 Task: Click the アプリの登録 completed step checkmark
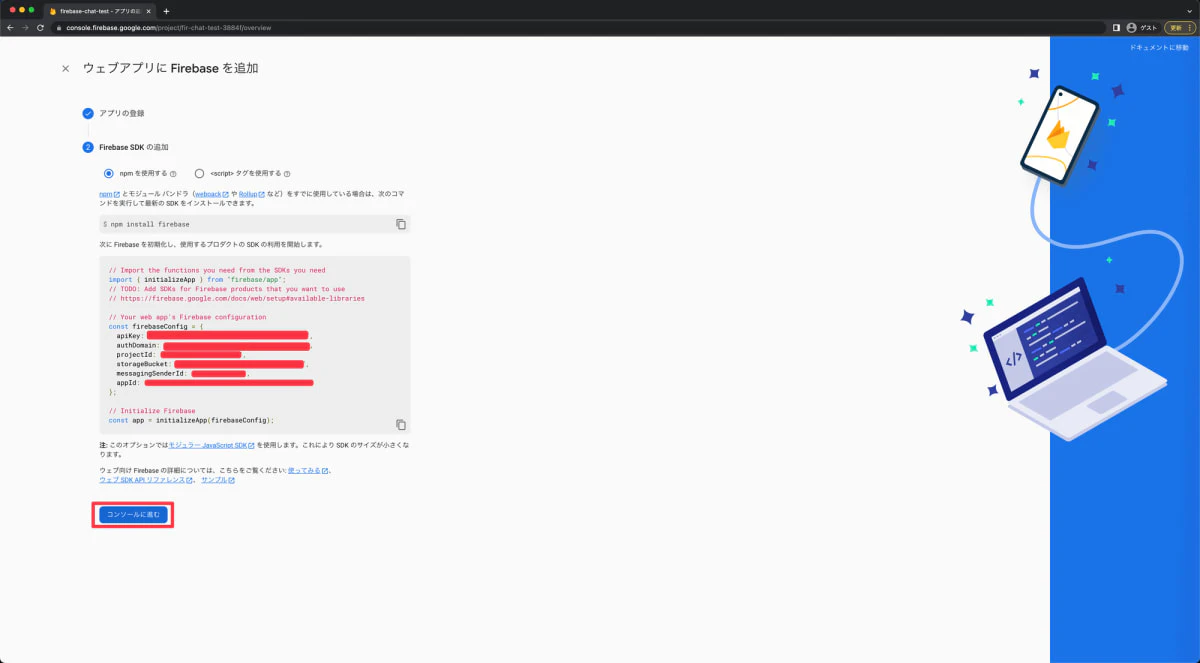tap(88, 113)
